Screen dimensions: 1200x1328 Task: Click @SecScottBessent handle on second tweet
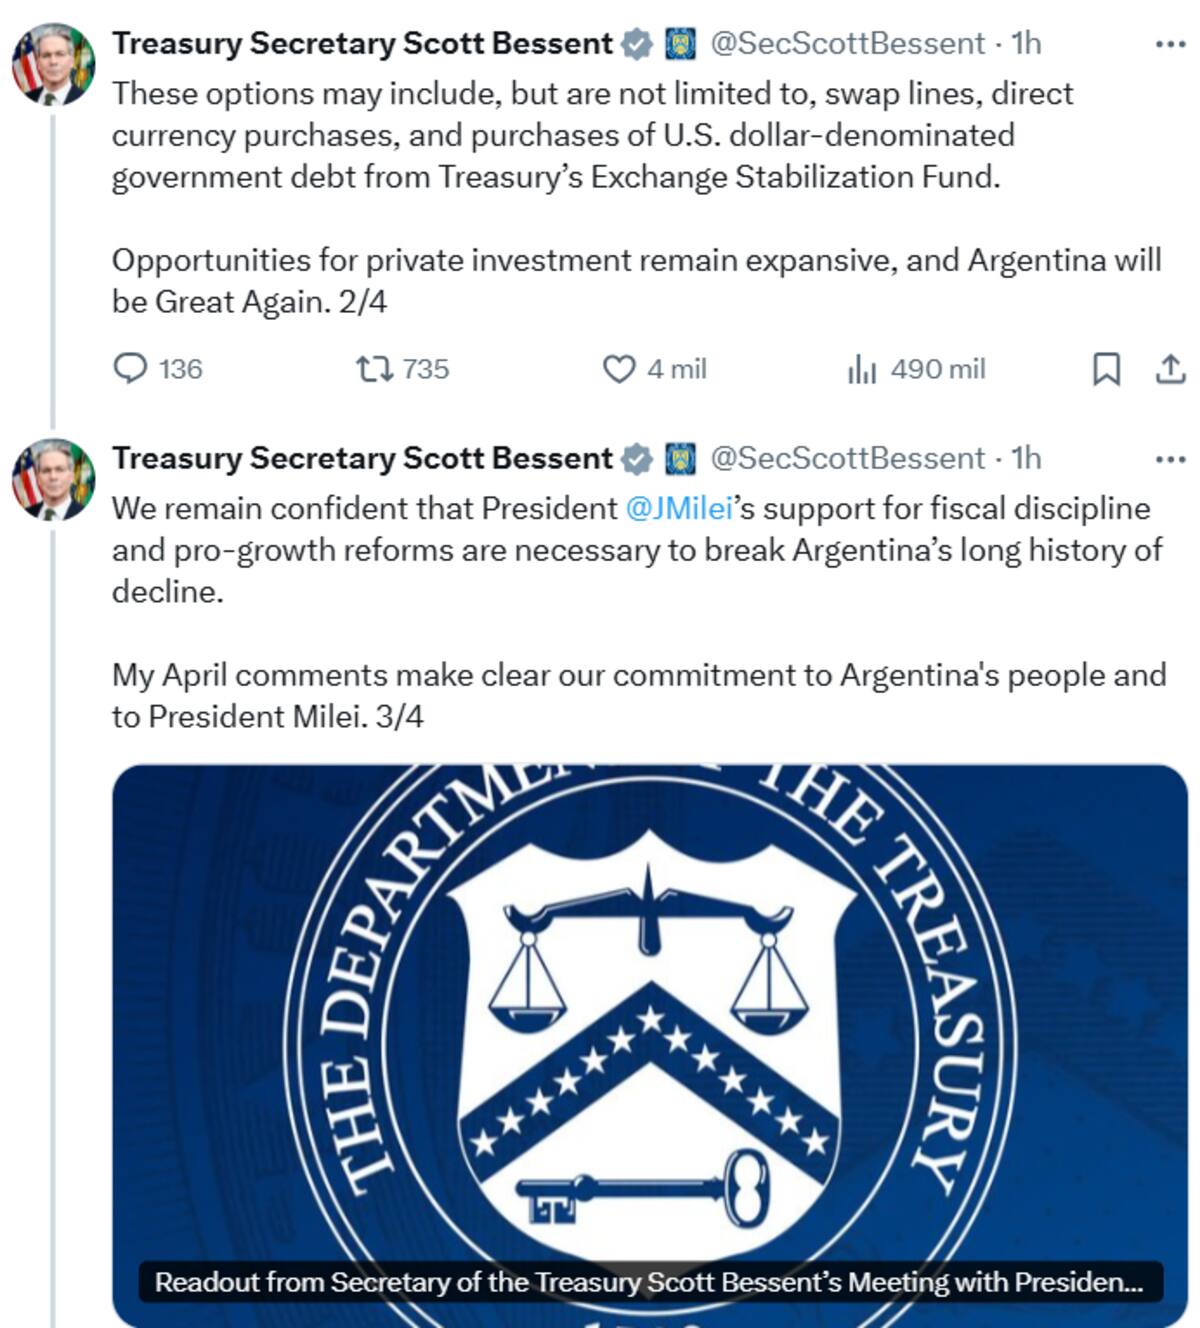point(847,458)
